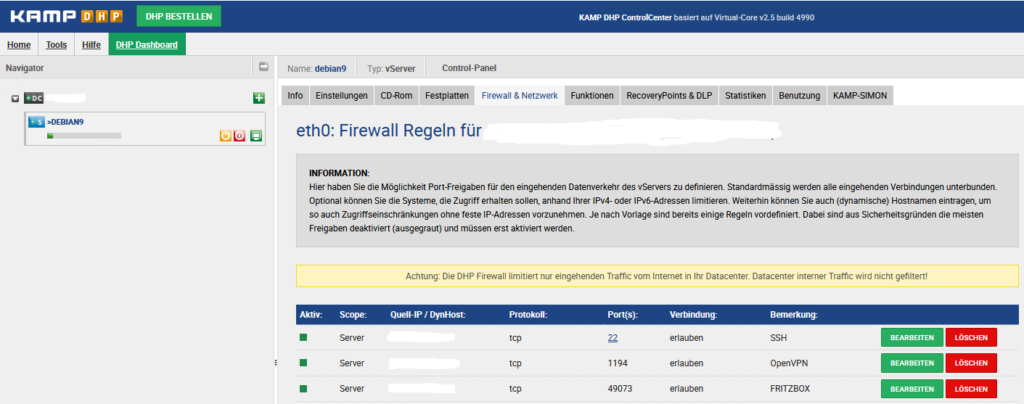The height and width of the screenshot is (404, 1024).
Task: Click the port 22 link
Action: pyautogui.click(x=613, y=338)
